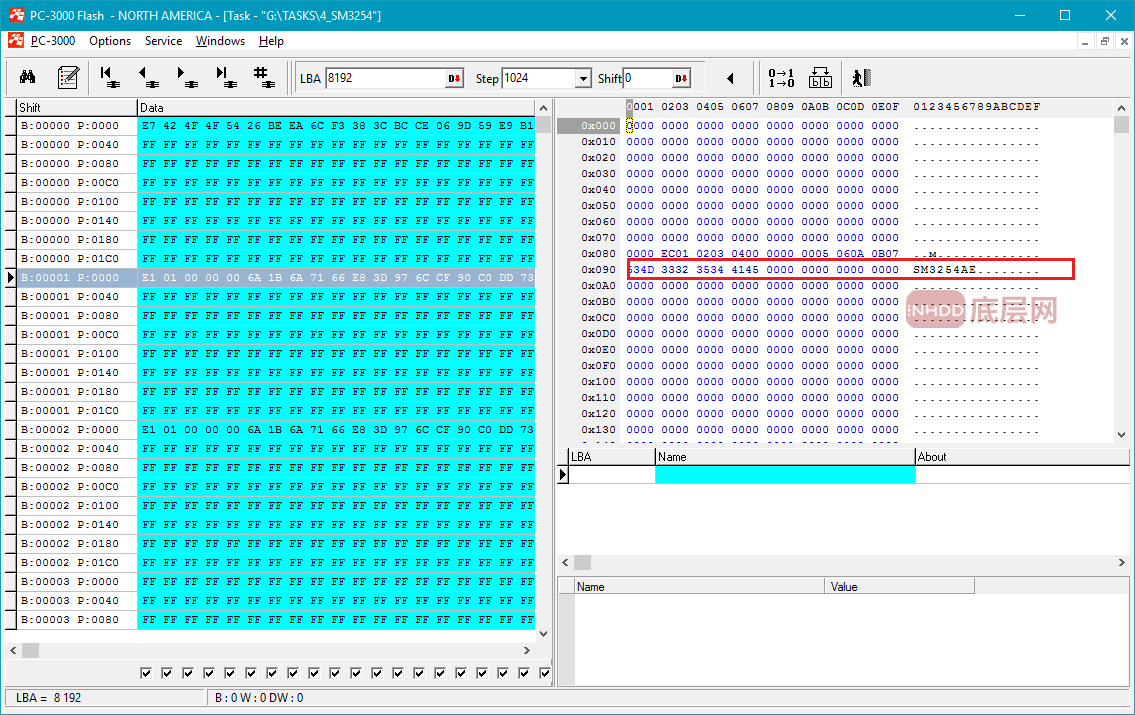Screen dimensions: 1135x715
Task: Open the Options menu
Action: 110,41
